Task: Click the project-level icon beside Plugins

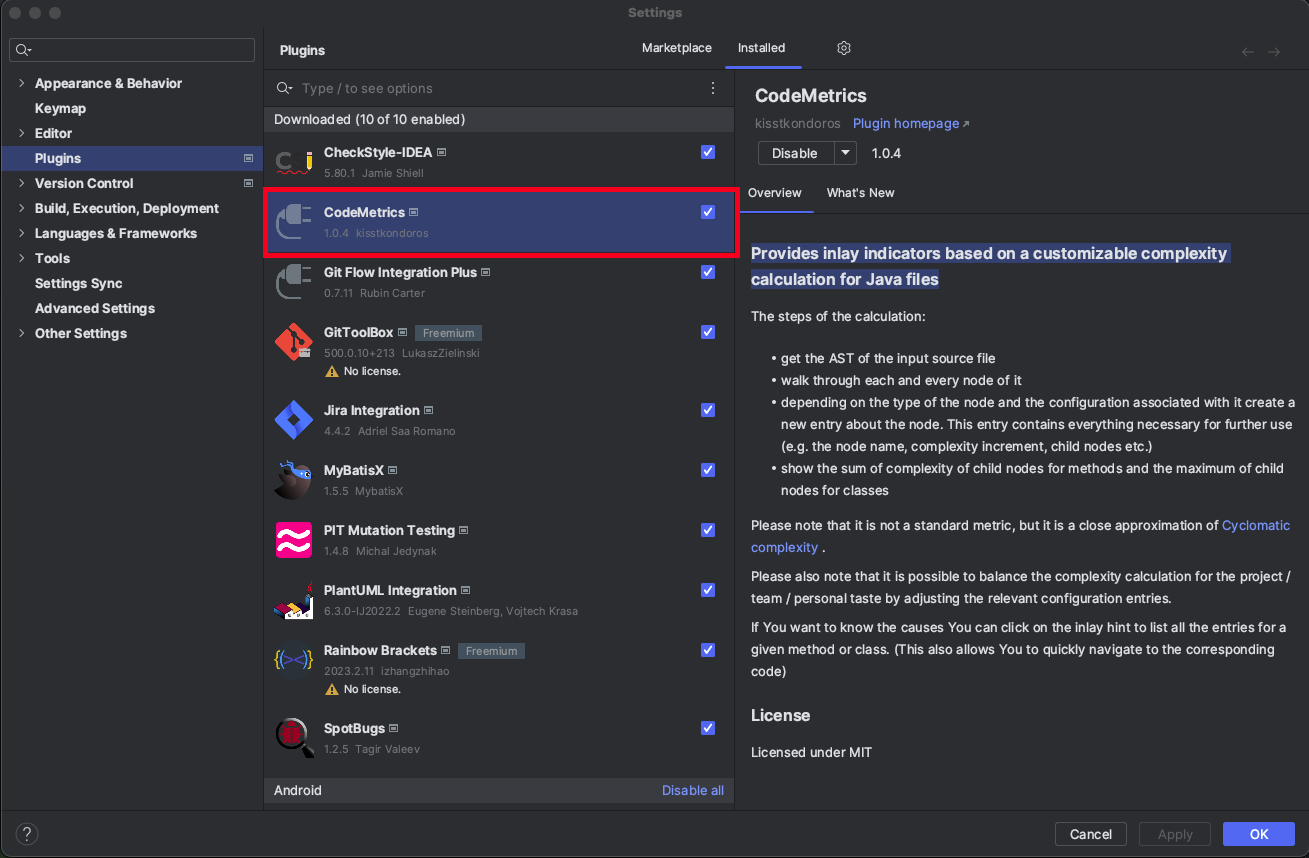Action: click(x=249, y=158)
